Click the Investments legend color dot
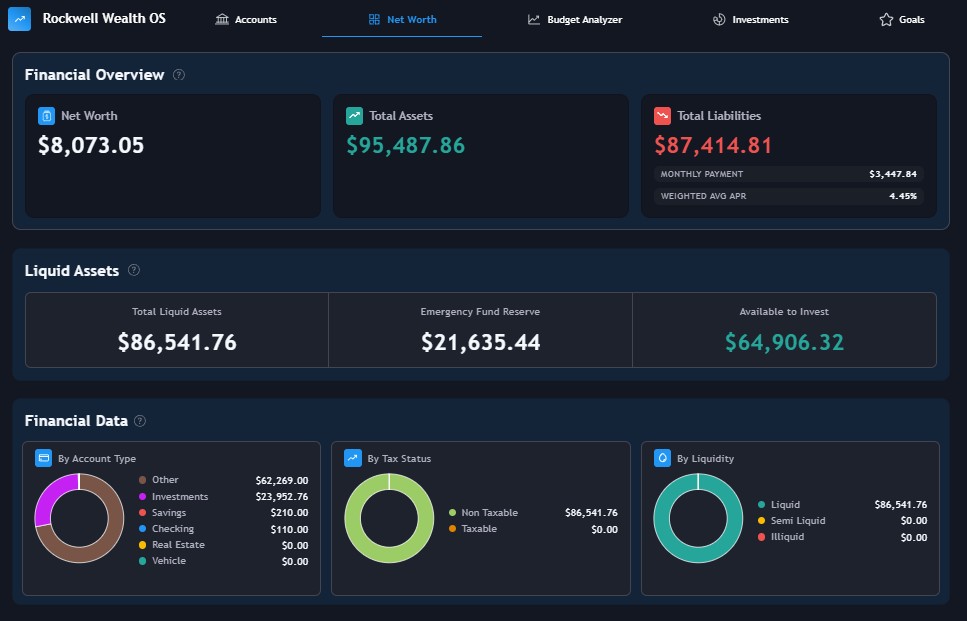 143,497
